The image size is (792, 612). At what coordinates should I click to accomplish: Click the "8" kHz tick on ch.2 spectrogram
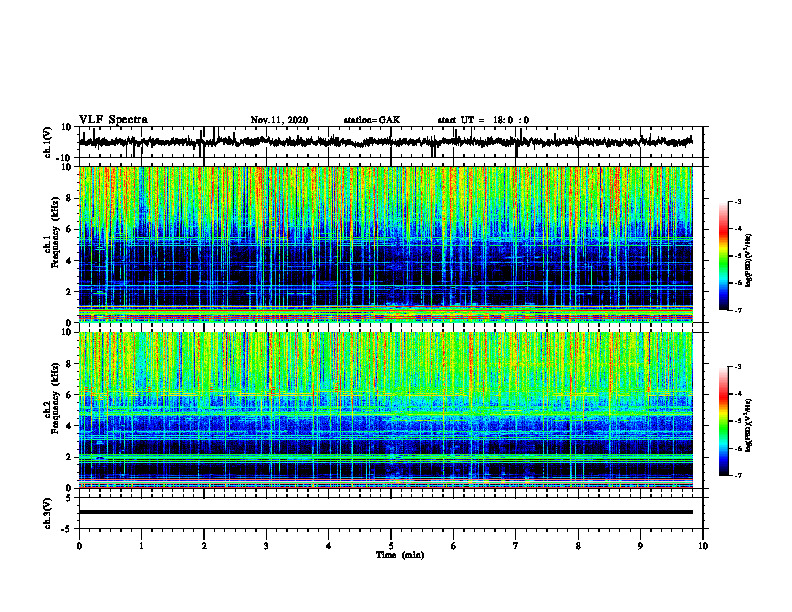point(70,364)
